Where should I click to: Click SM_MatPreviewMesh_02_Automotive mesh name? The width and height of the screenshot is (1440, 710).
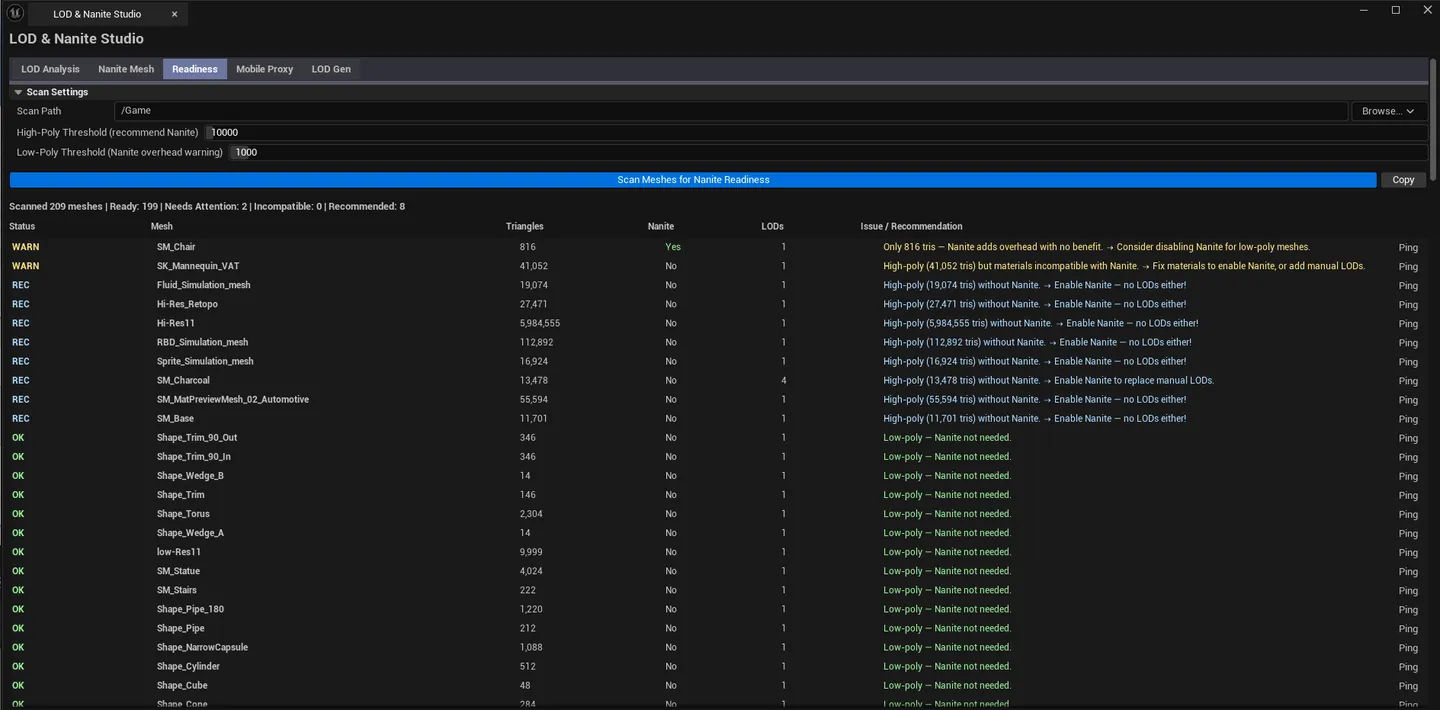(233, 399)
